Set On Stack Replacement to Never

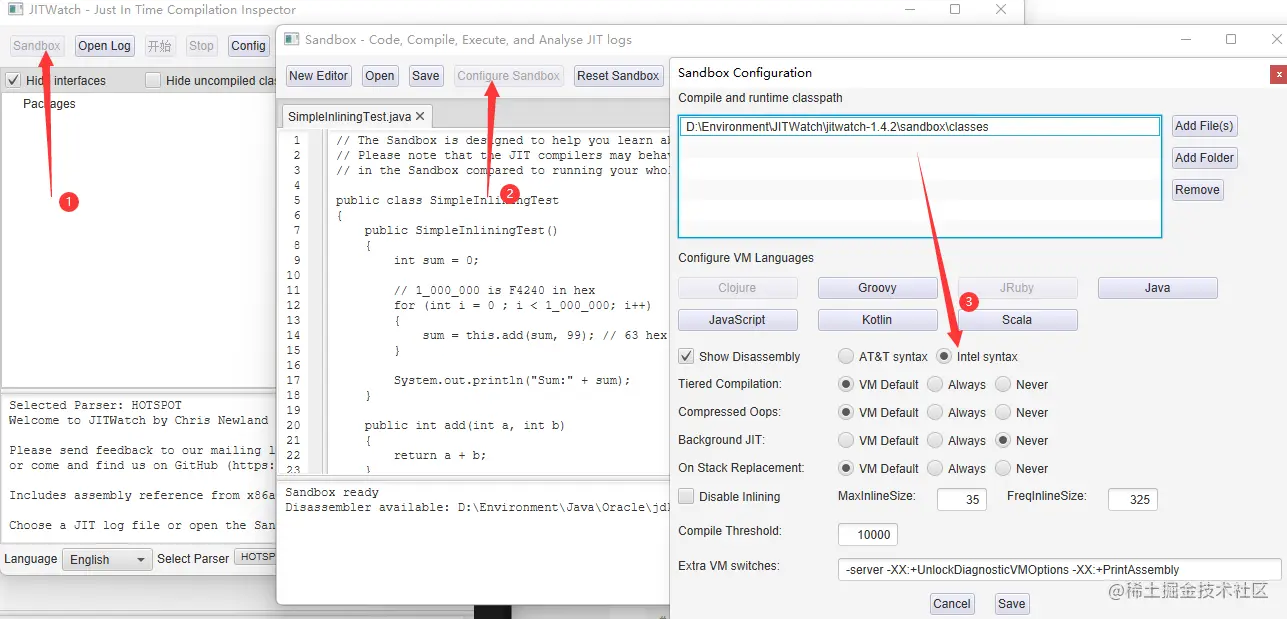pos(1003,468)
